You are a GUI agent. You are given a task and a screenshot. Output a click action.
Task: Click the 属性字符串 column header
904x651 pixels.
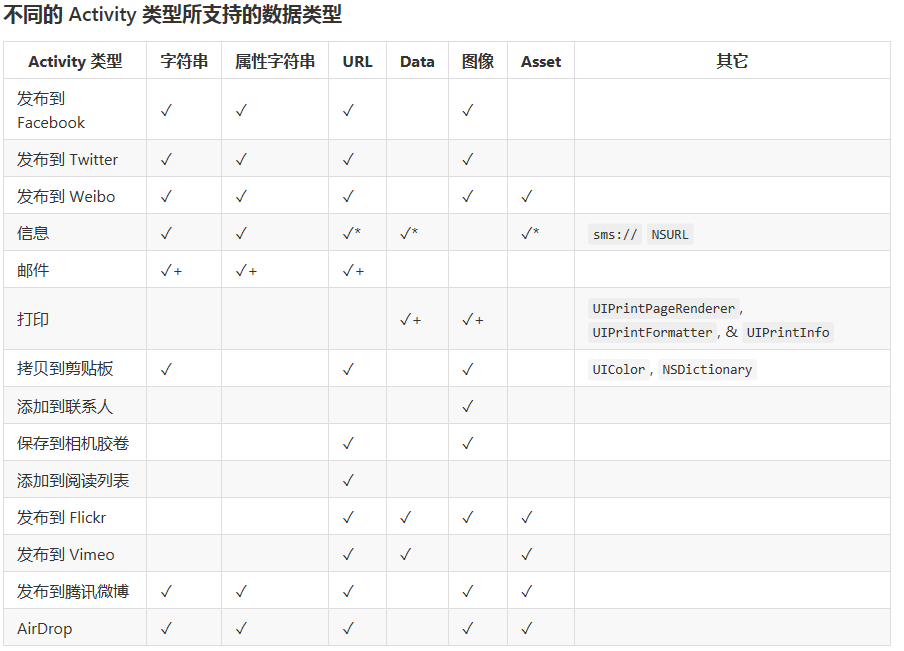click(x=275, y=61)
